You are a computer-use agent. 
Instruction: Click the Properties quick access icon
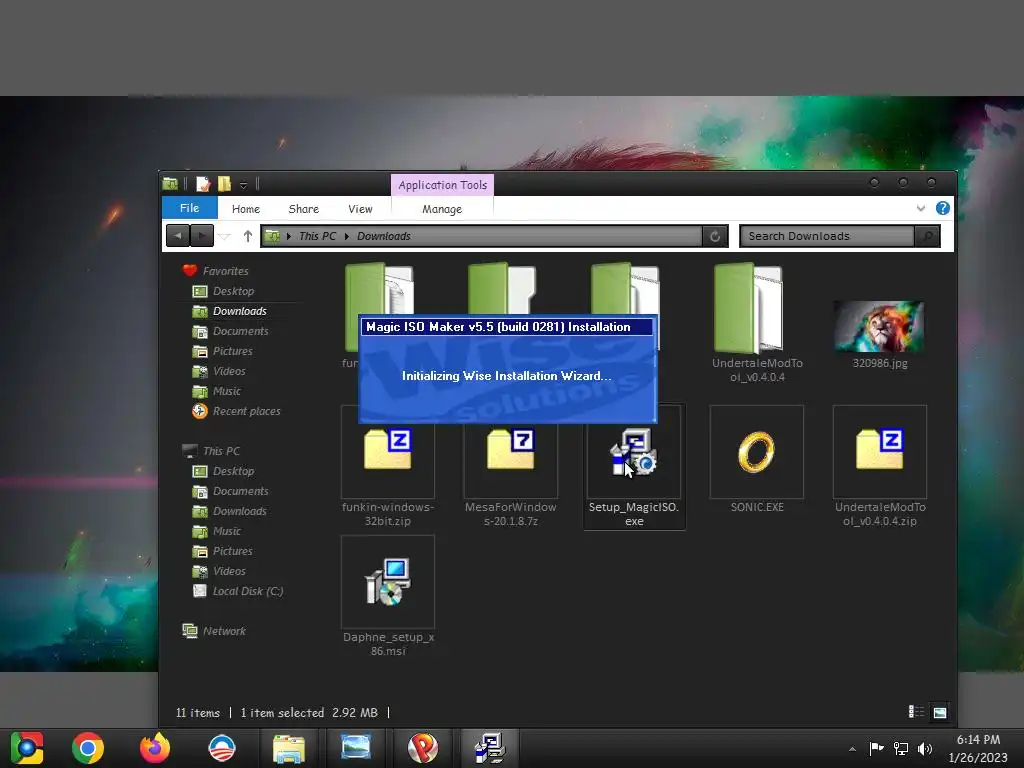click(203, 185)
